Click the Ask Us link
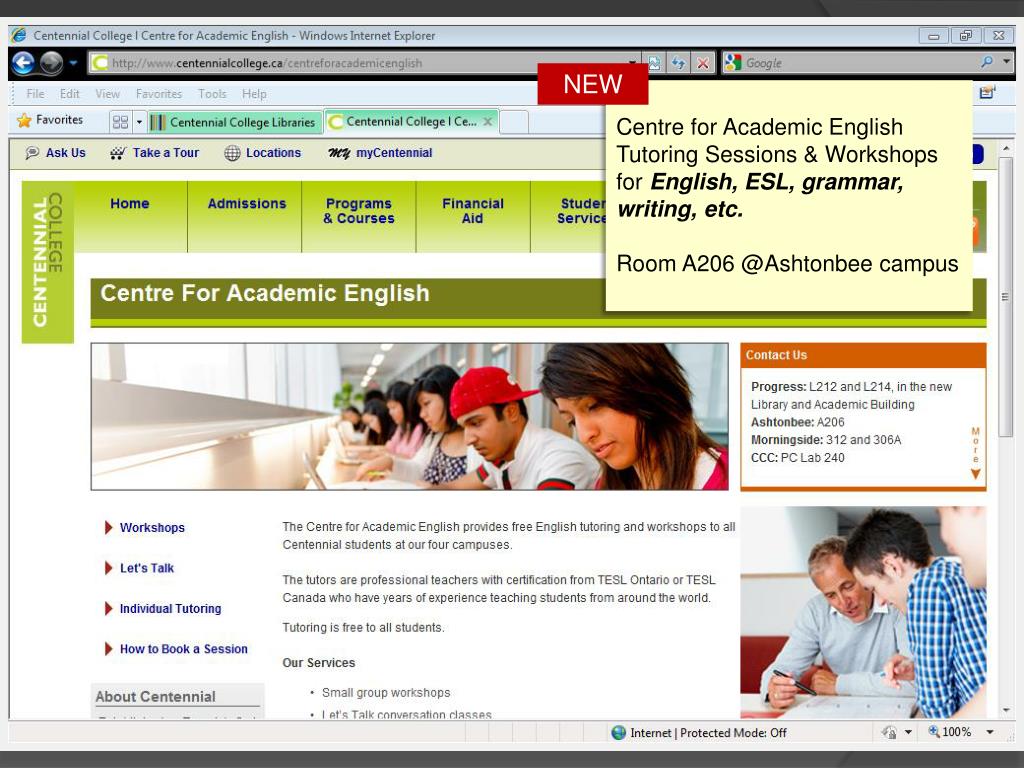 56,153
